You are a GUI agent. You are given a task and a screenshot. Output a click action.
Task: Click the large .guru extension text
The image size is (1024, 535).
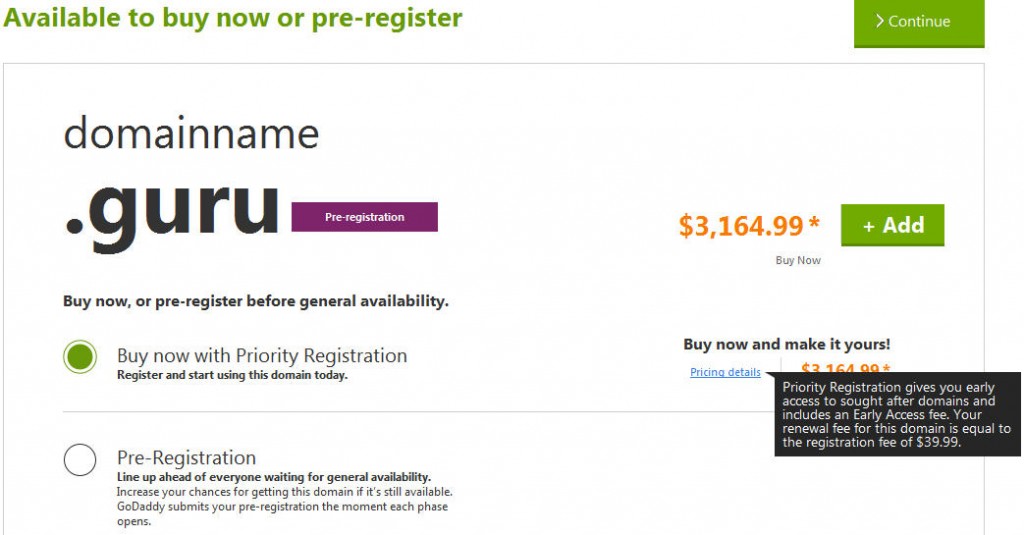[172, 209]
